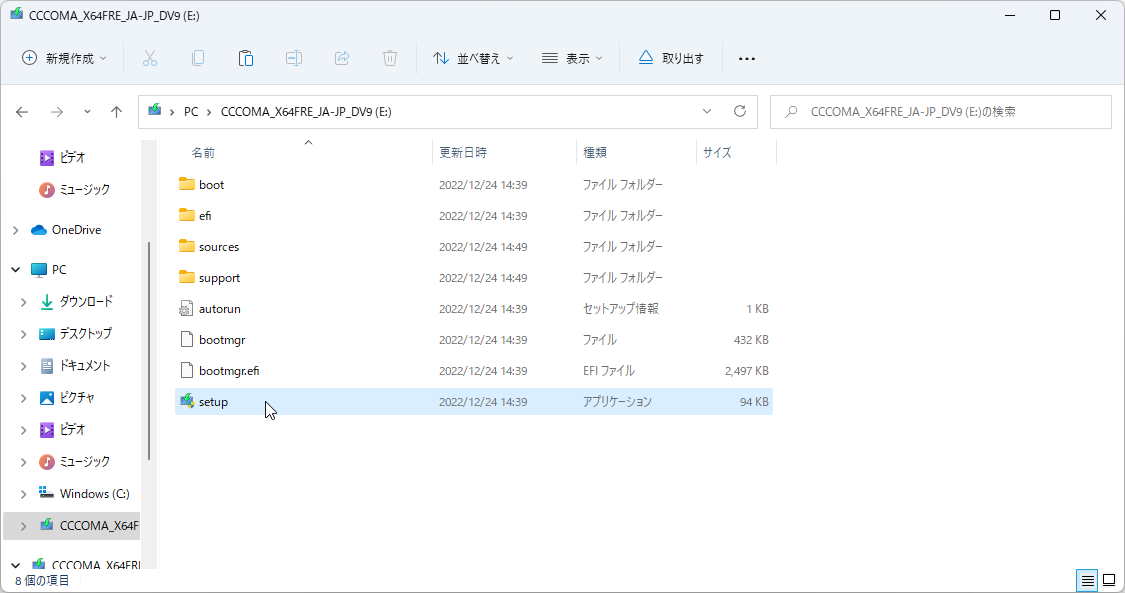Open the 並べ替え sort dropdown
1125x593 pixels.
[474, 58]
